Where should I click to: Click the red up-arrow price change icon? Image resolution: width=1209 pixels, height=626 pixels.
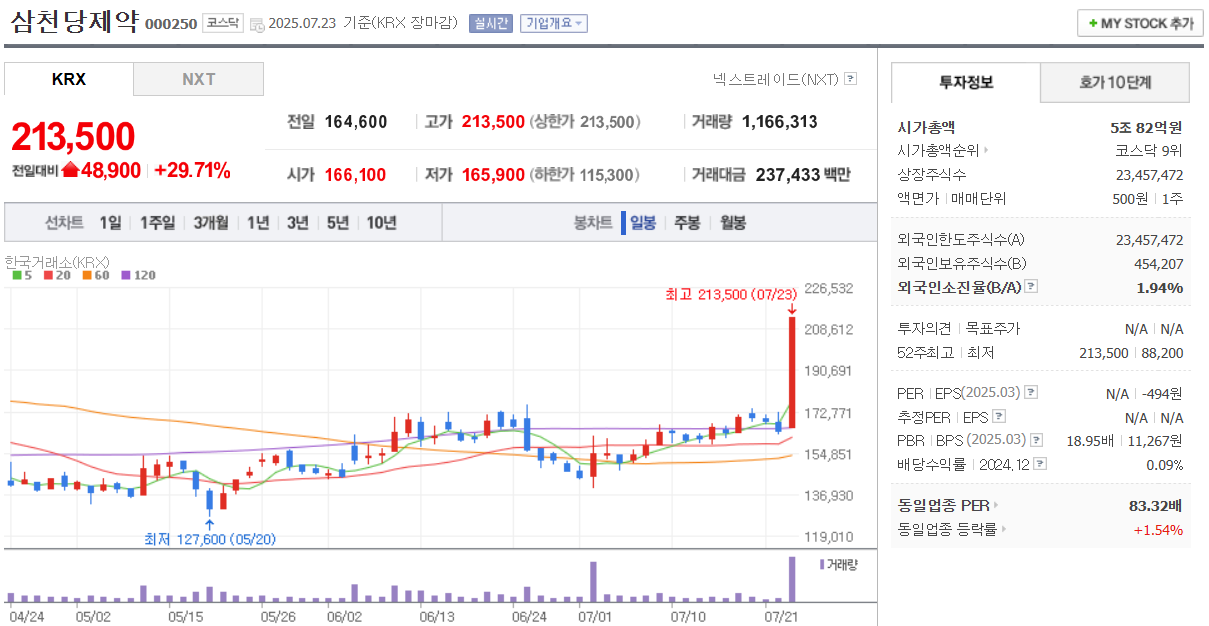pyautogui.click(x=70, y=170)
